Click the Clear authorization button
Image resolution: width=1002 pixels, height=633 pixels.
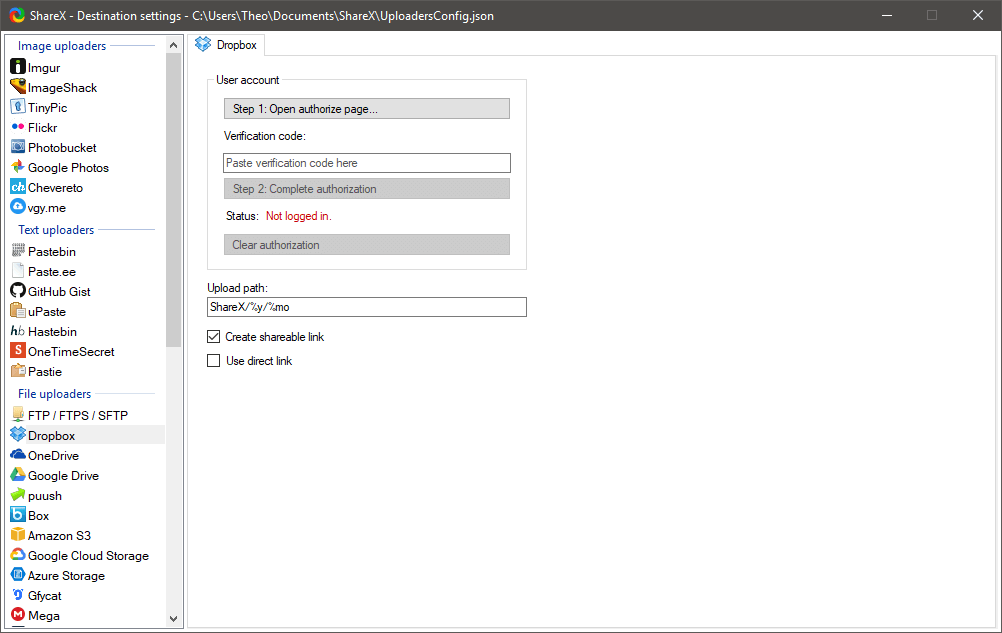click(367, 245)
